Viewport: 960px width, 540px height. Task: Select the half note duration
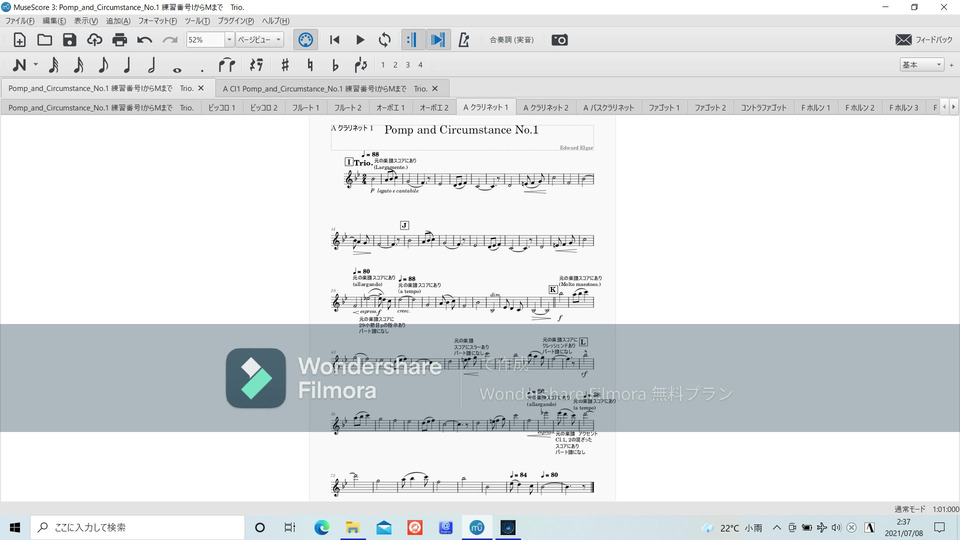click(152, 65)
